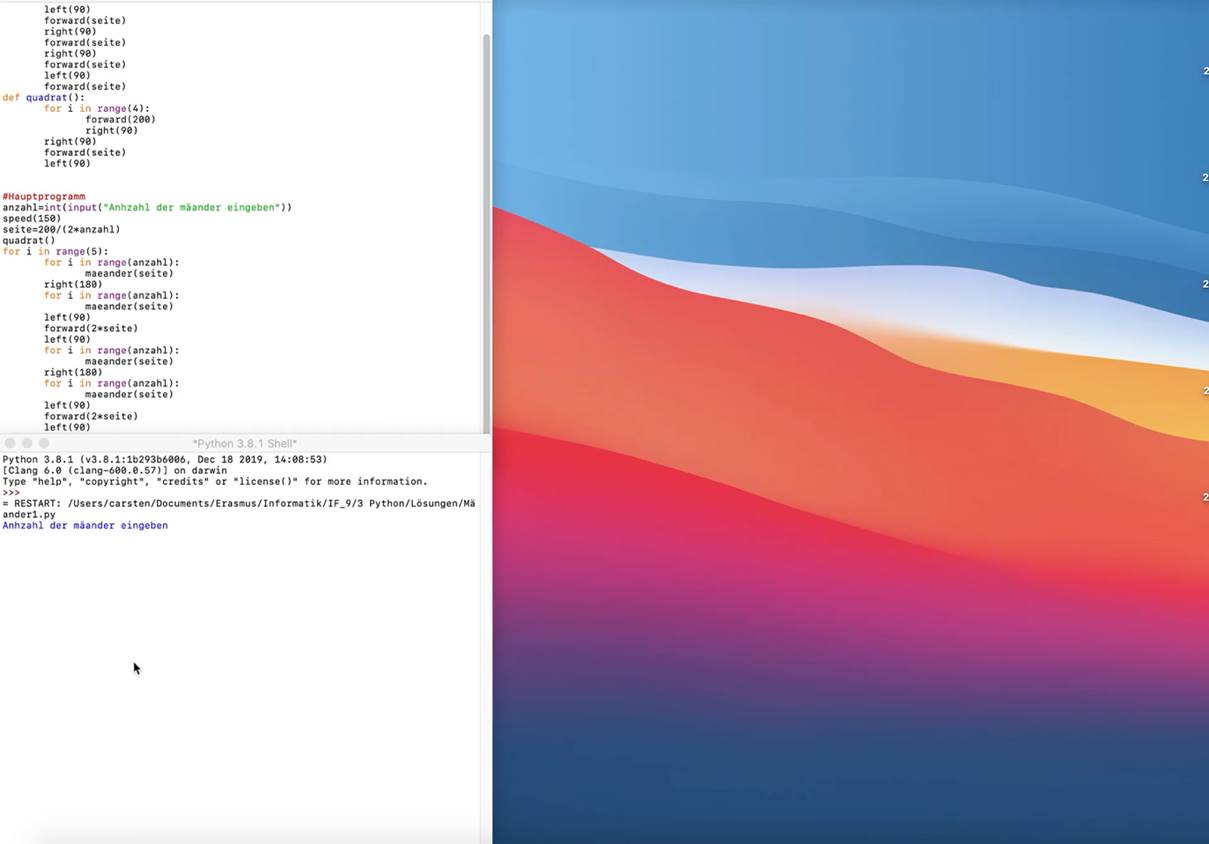Zoom the Python Shell window with green button
Viewport: 1209px width, 844px height.
[x=44, y=443]
